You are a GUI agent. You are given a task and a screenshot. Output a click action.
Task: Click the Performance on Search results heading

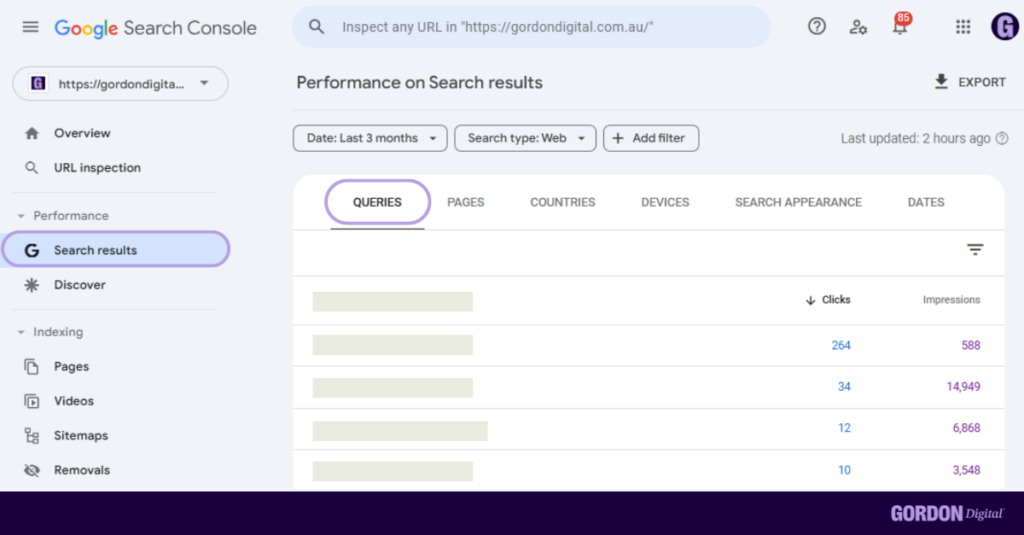pyautogui.click(x=419, y=82)
